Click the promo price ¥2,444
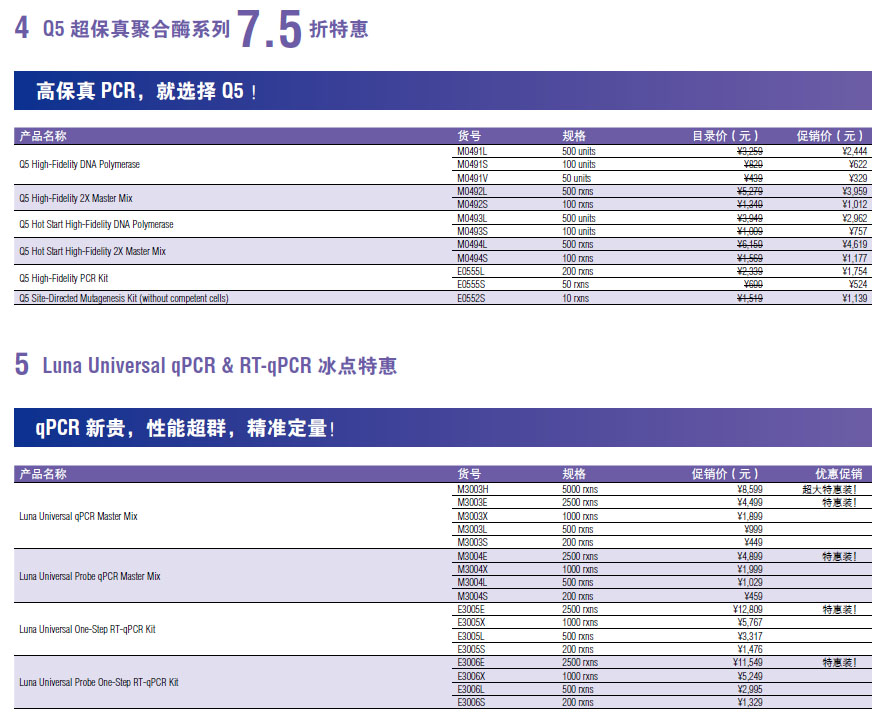 pos(855,151)
